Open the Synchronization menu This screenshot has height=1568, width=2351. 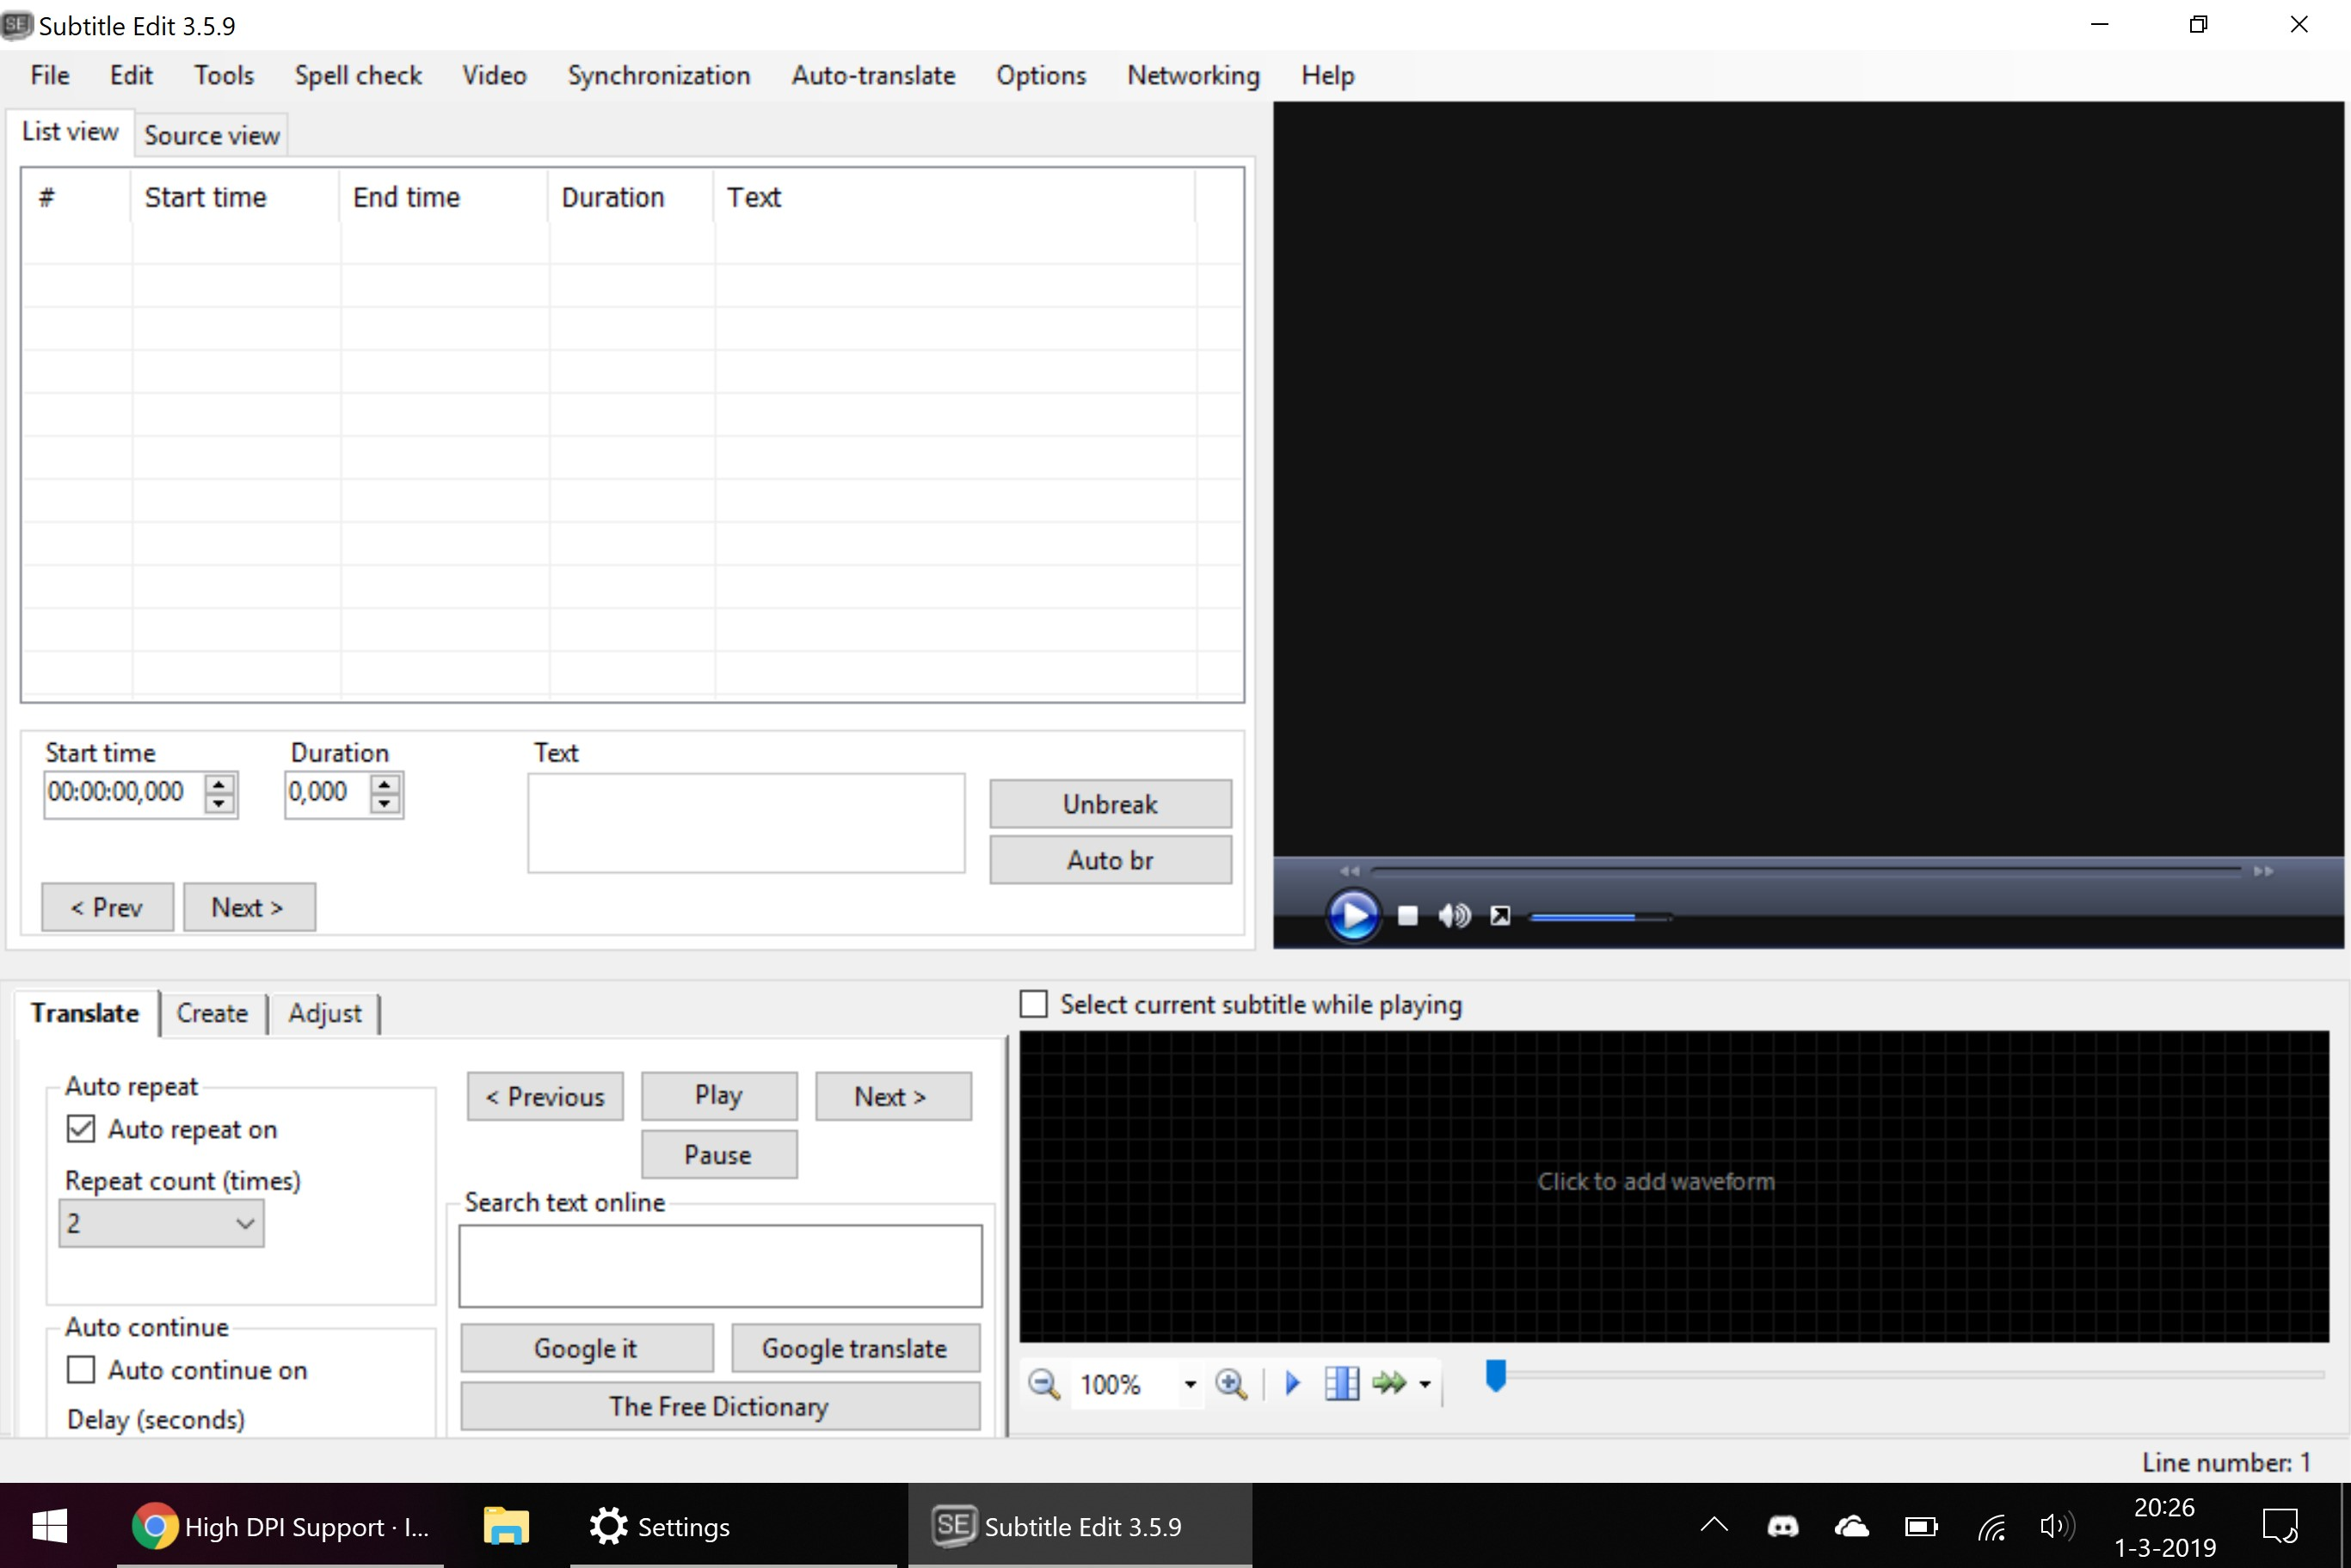[658, 75]
